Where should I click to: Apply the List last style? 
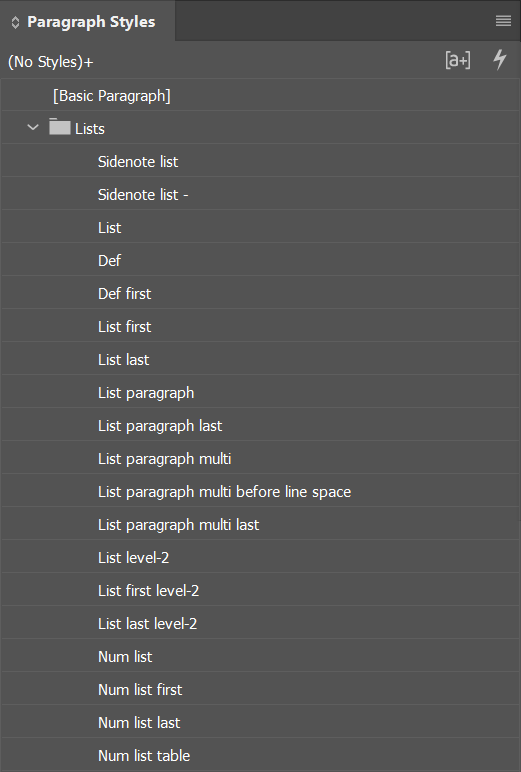point(260,359)
